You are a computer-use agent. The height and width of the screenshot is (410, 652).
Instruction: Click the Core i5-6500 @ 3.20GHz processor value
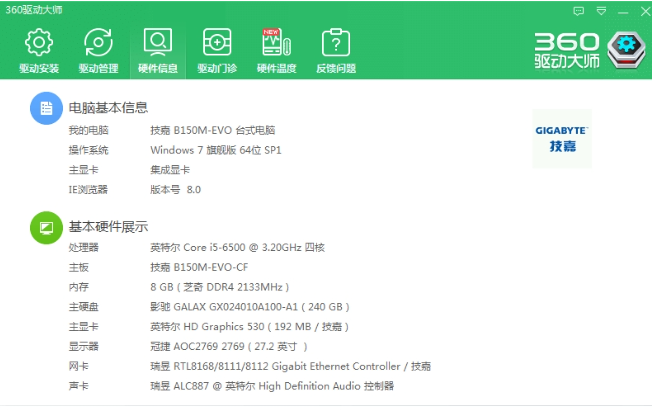pos(237,247)
